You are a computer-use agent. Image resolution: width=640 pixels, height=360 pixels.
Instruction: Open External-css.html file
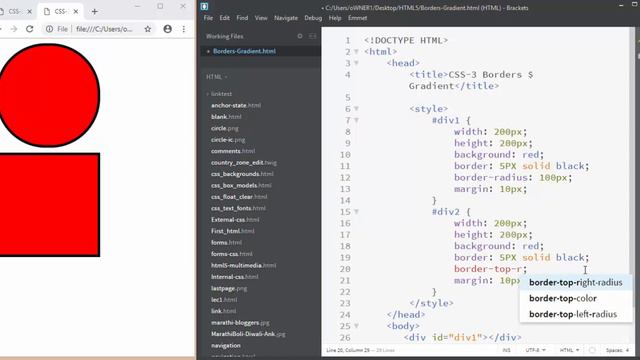235,220
